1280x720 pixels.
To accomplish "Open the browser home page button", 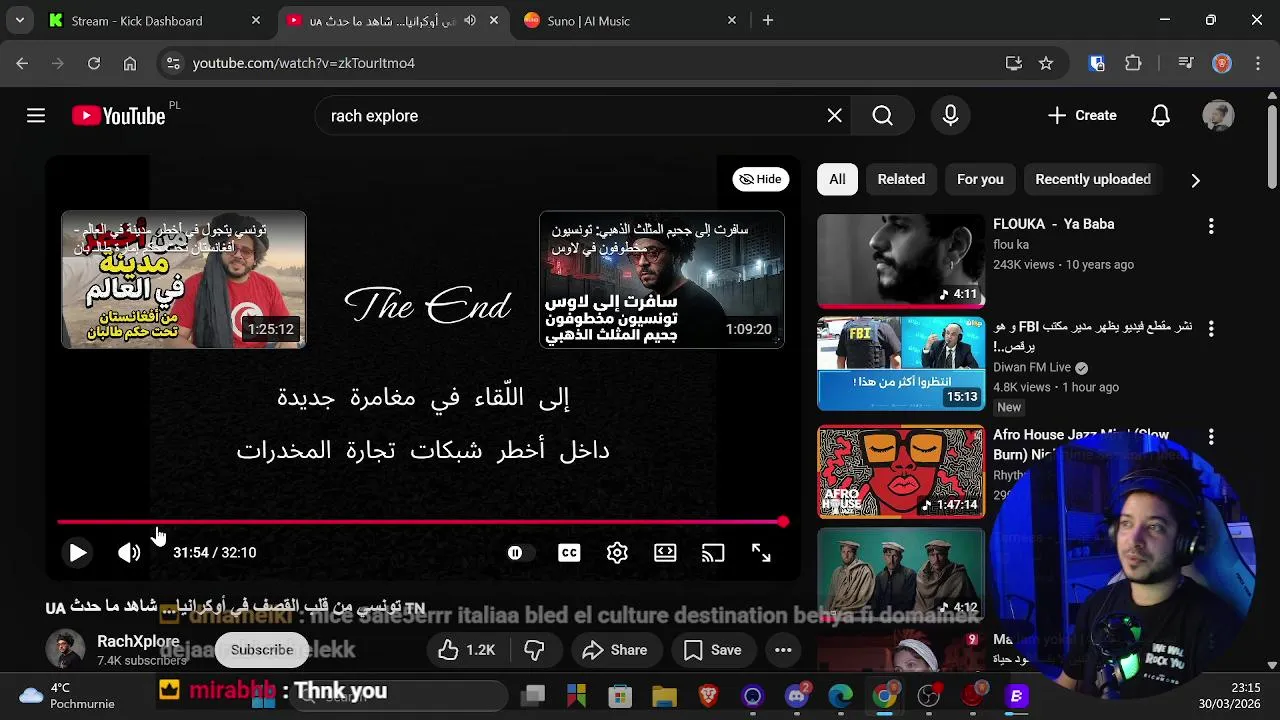I will point(130,63).
